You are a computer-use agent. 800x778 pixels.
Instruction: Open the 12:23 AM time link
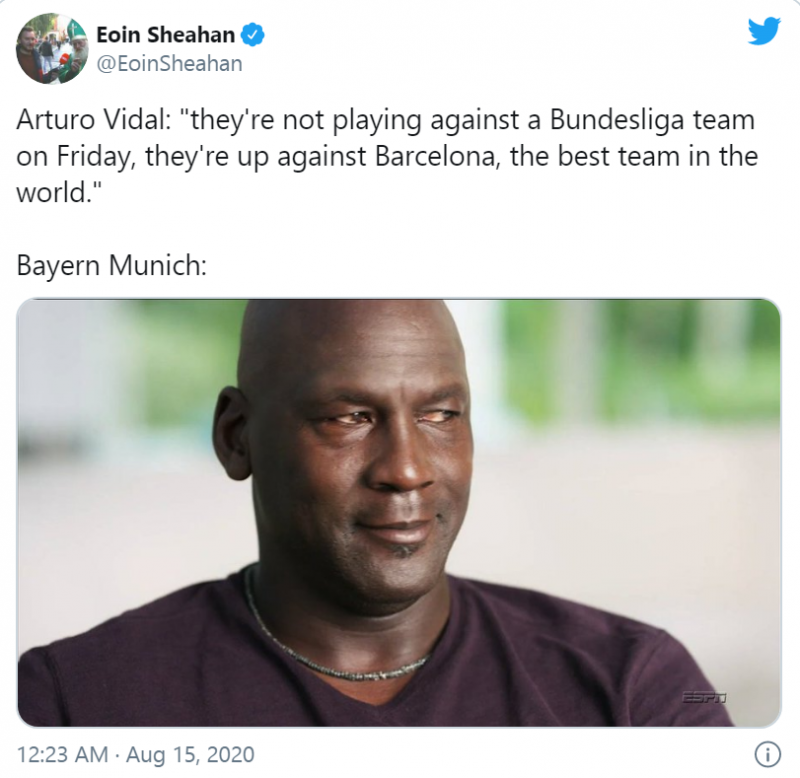(63, 755)
